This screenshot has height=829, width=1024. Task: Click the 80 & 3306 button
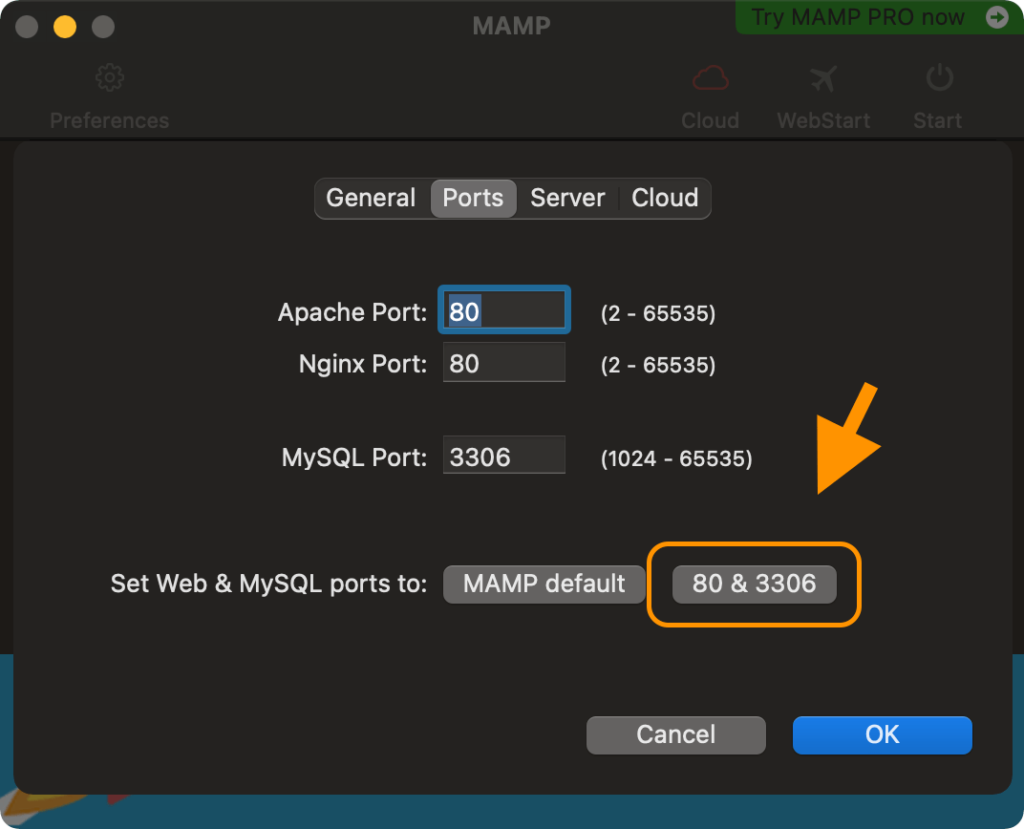click(x=754, y=584)
